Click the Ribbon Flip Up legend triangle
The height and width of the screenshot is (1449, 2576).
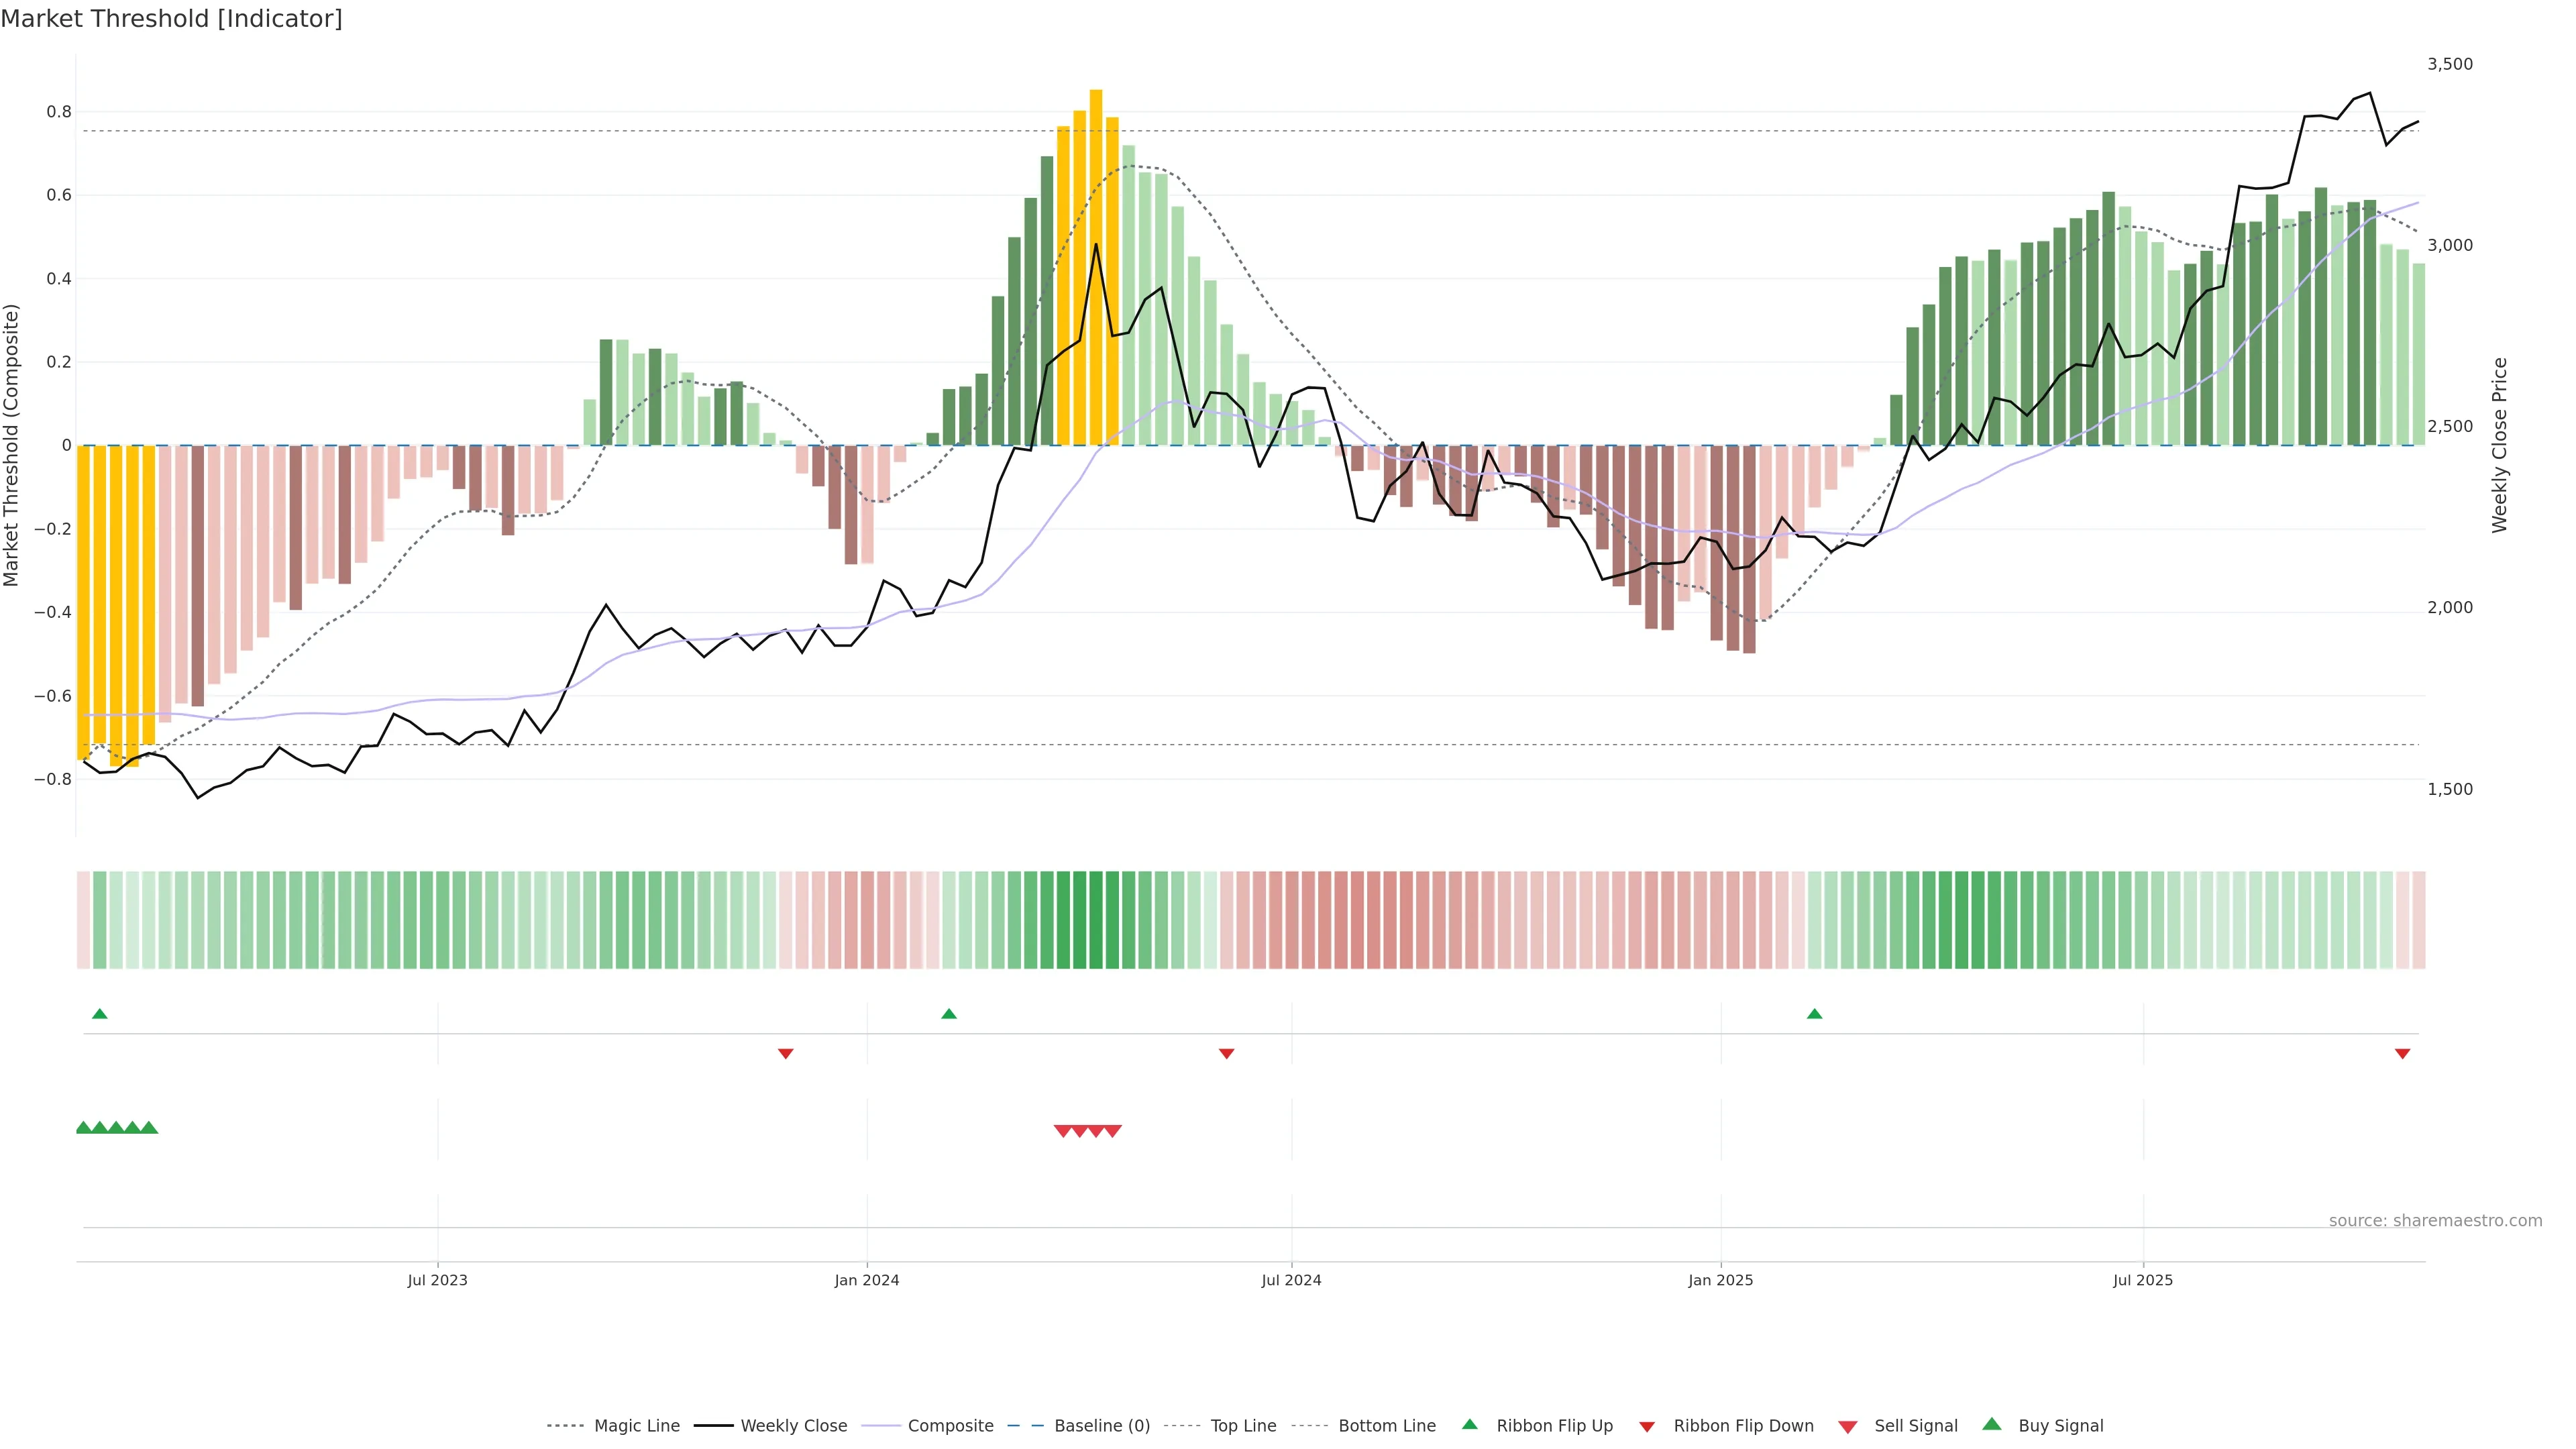1469,1424
